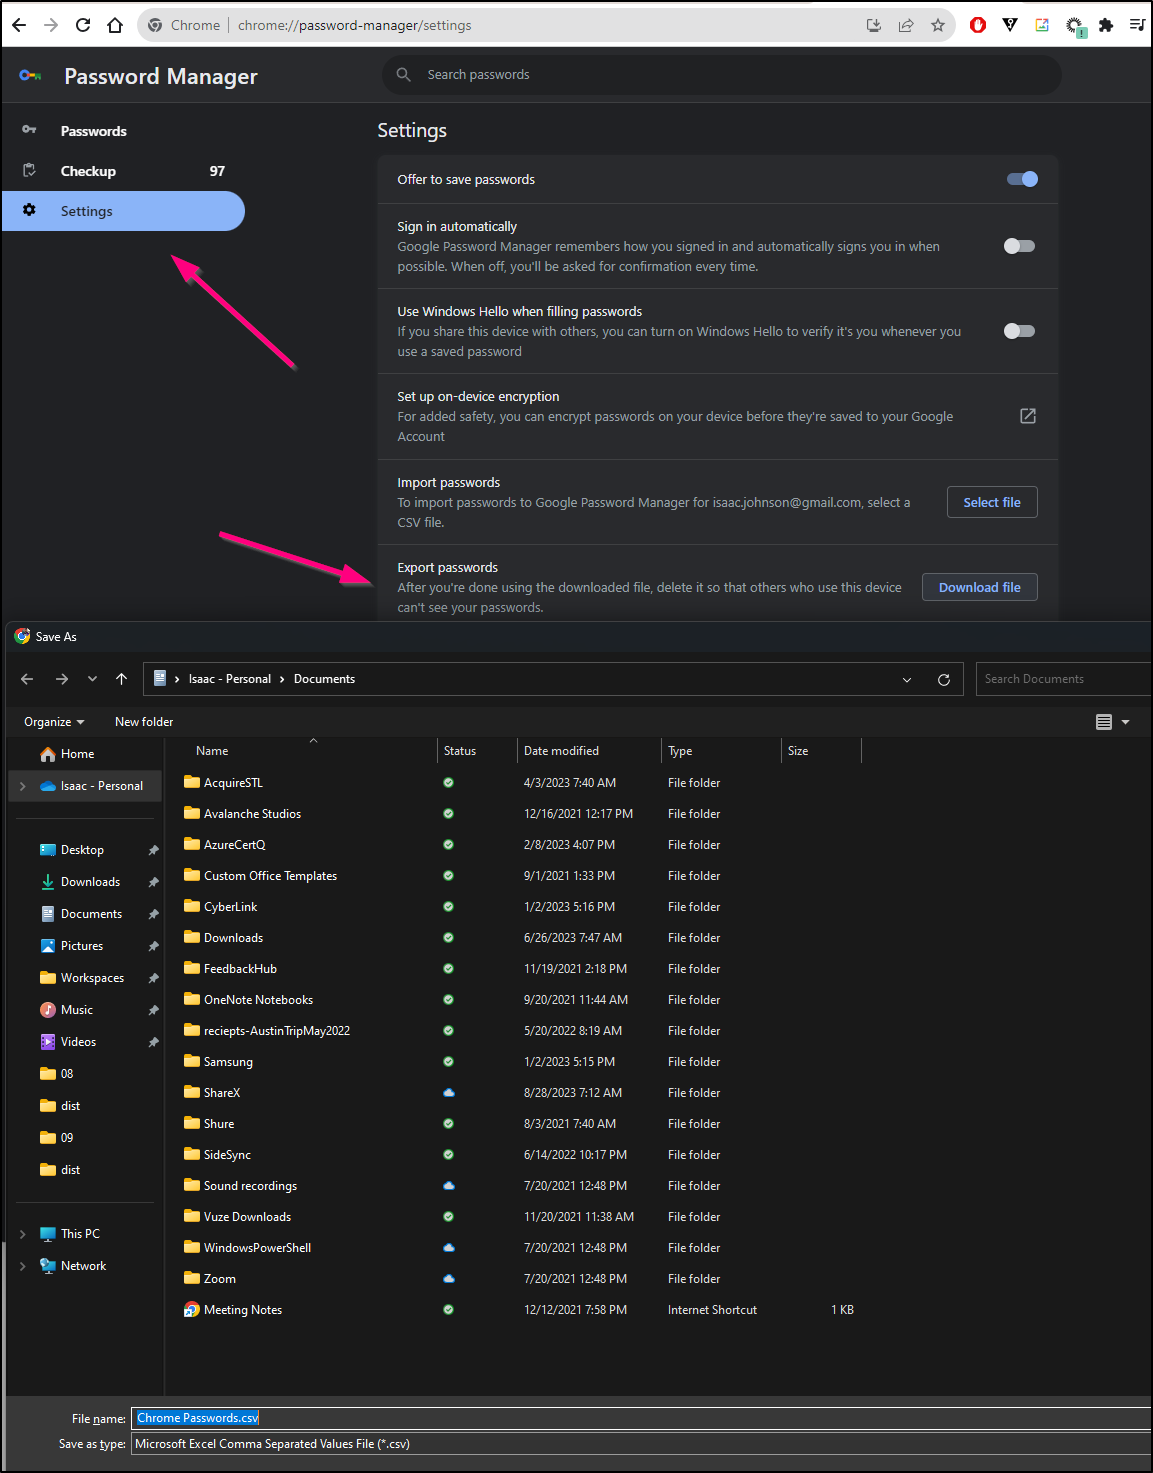Sort by Name column header
This screenshot has width=1153, height=1473.
pos(212,751)
